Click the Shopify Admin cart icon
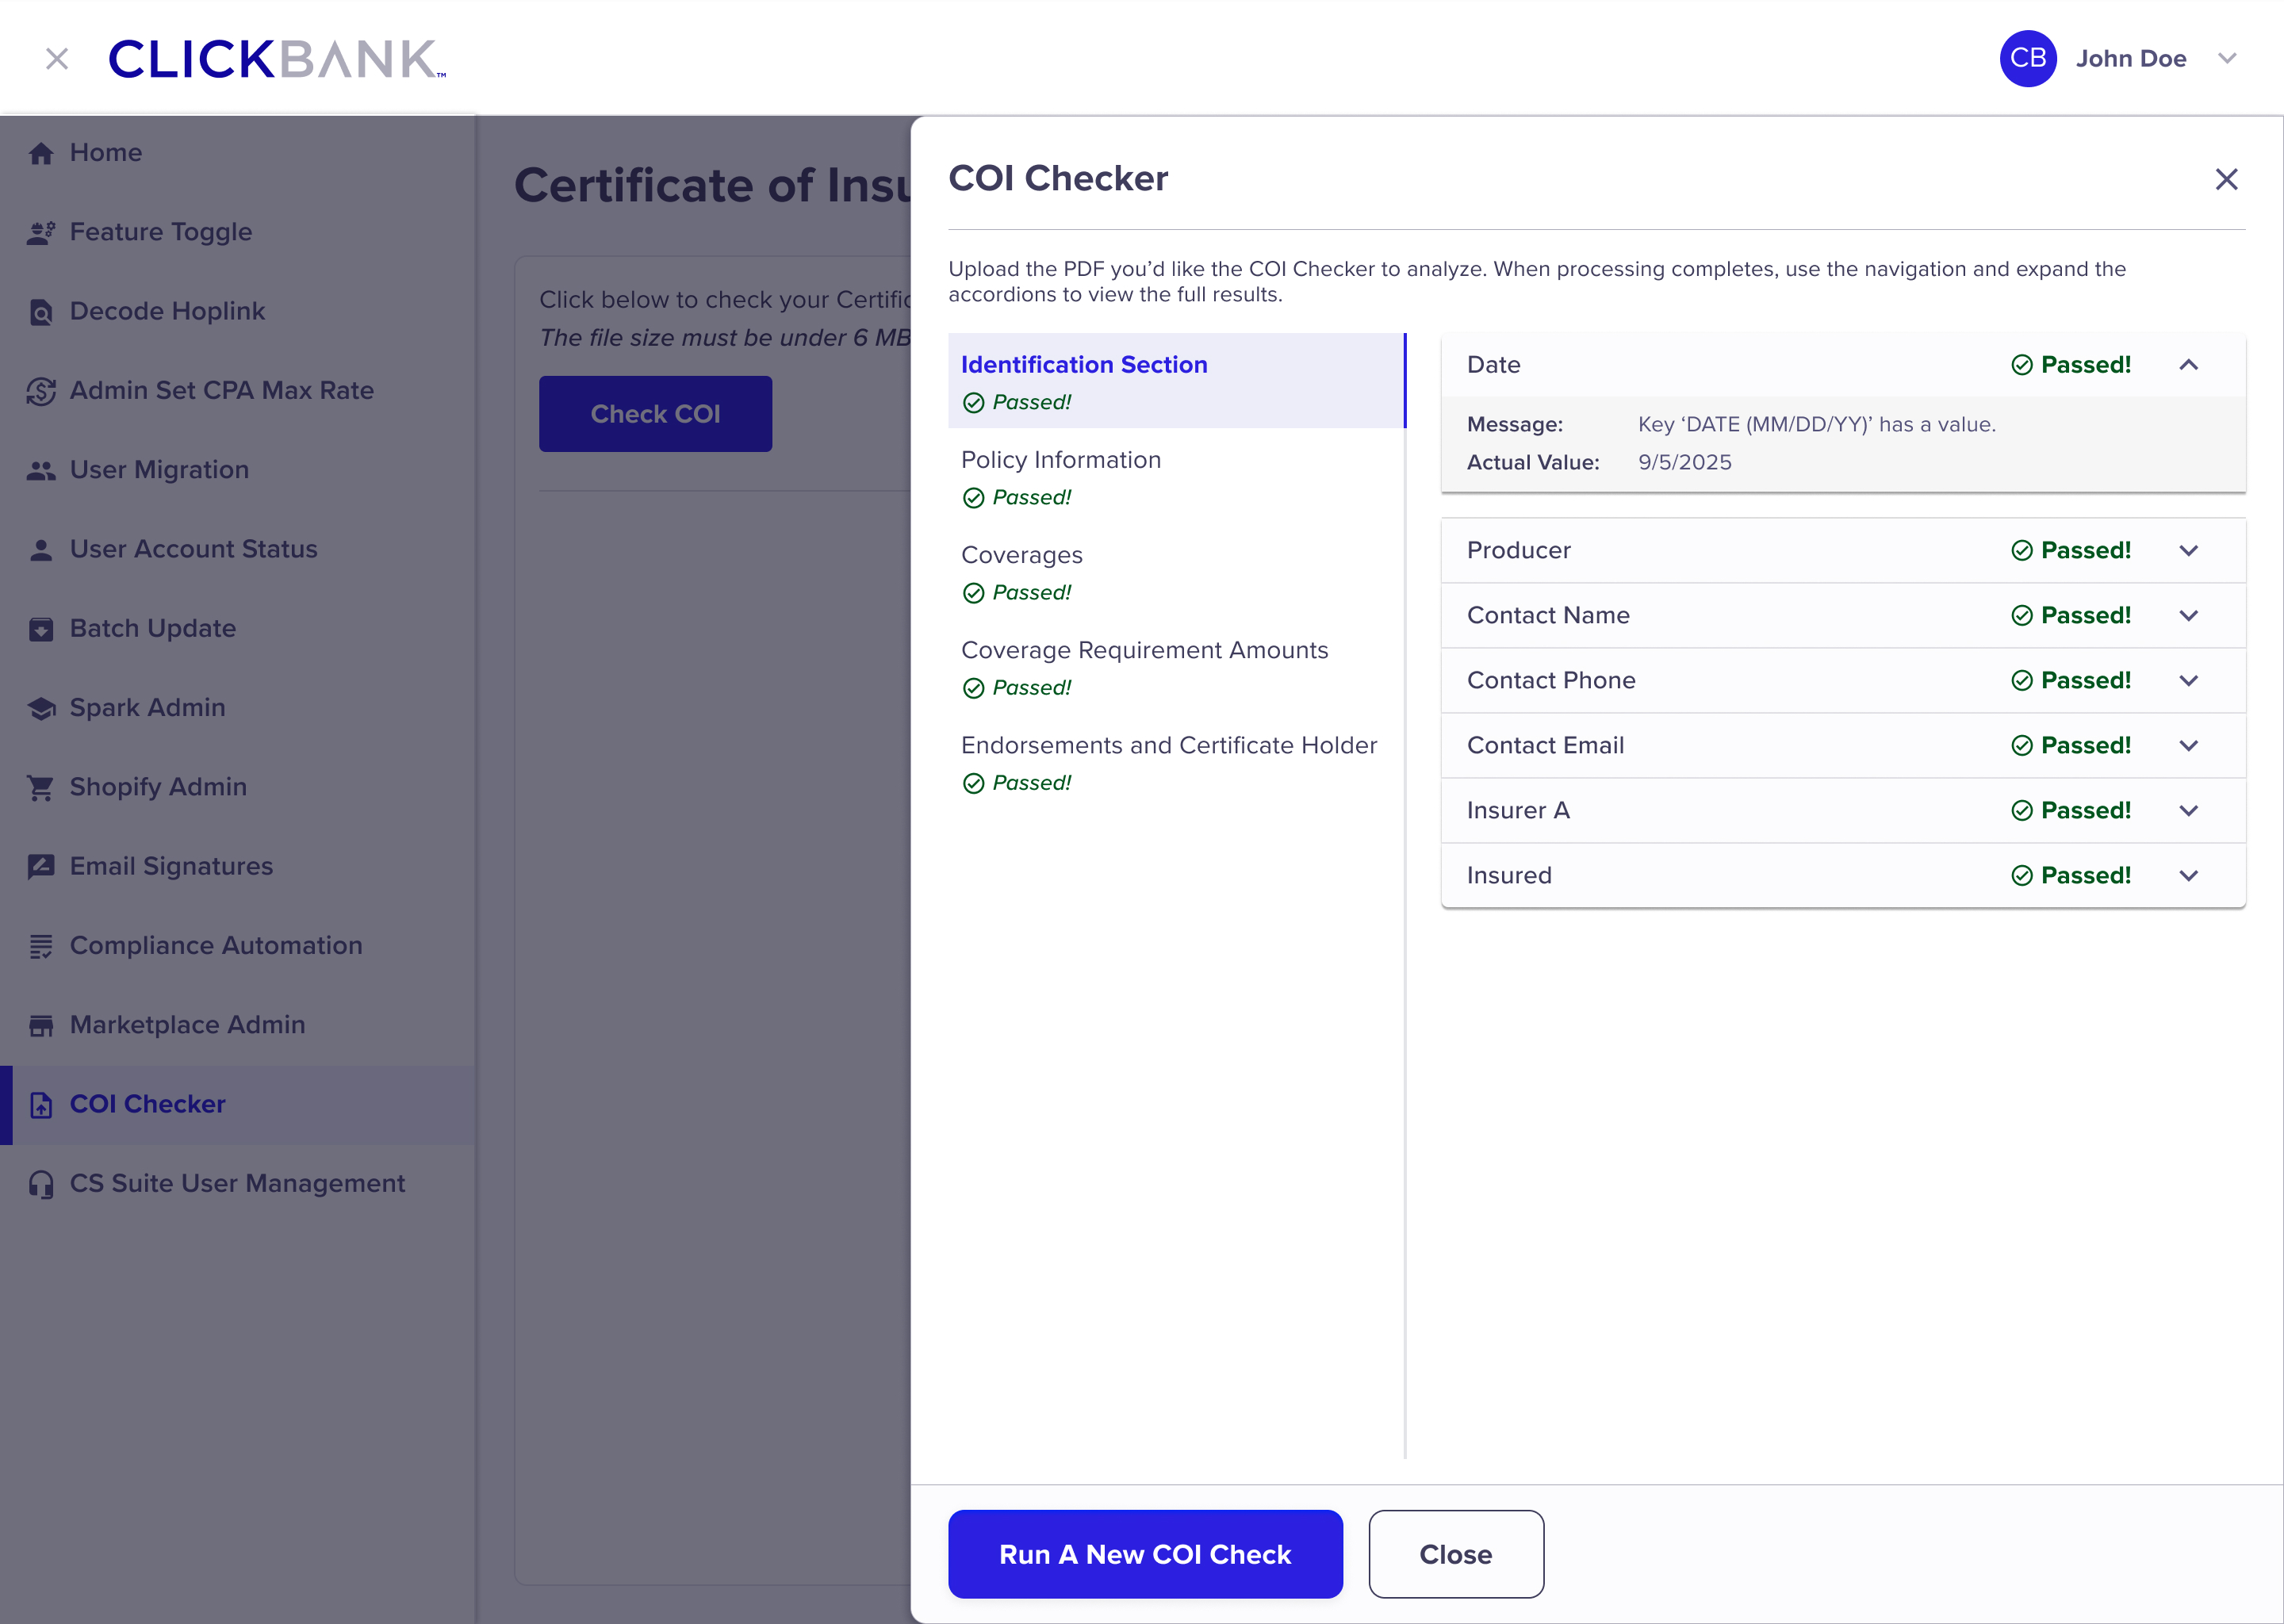This screenshot has width=2284, height=1624. (40, 788)
